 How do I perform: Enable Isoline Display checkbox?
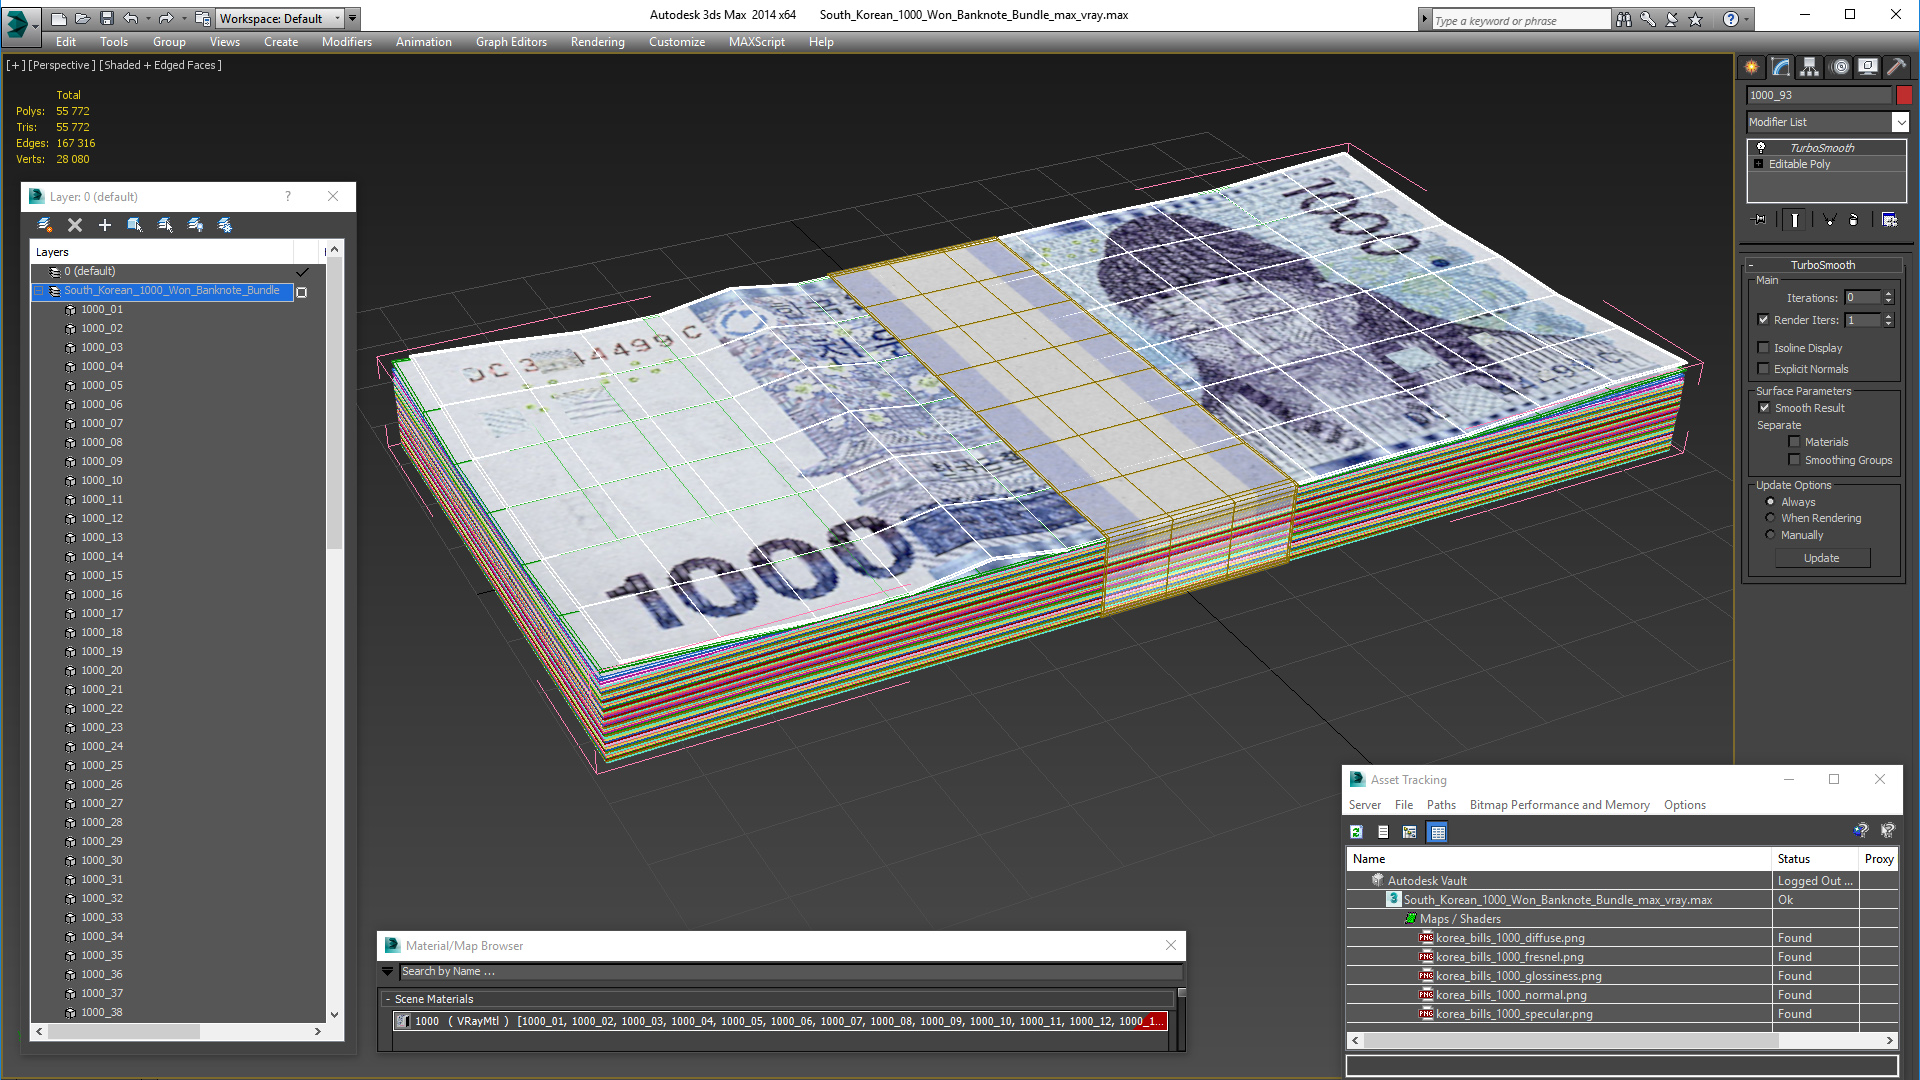point(1764,348)
